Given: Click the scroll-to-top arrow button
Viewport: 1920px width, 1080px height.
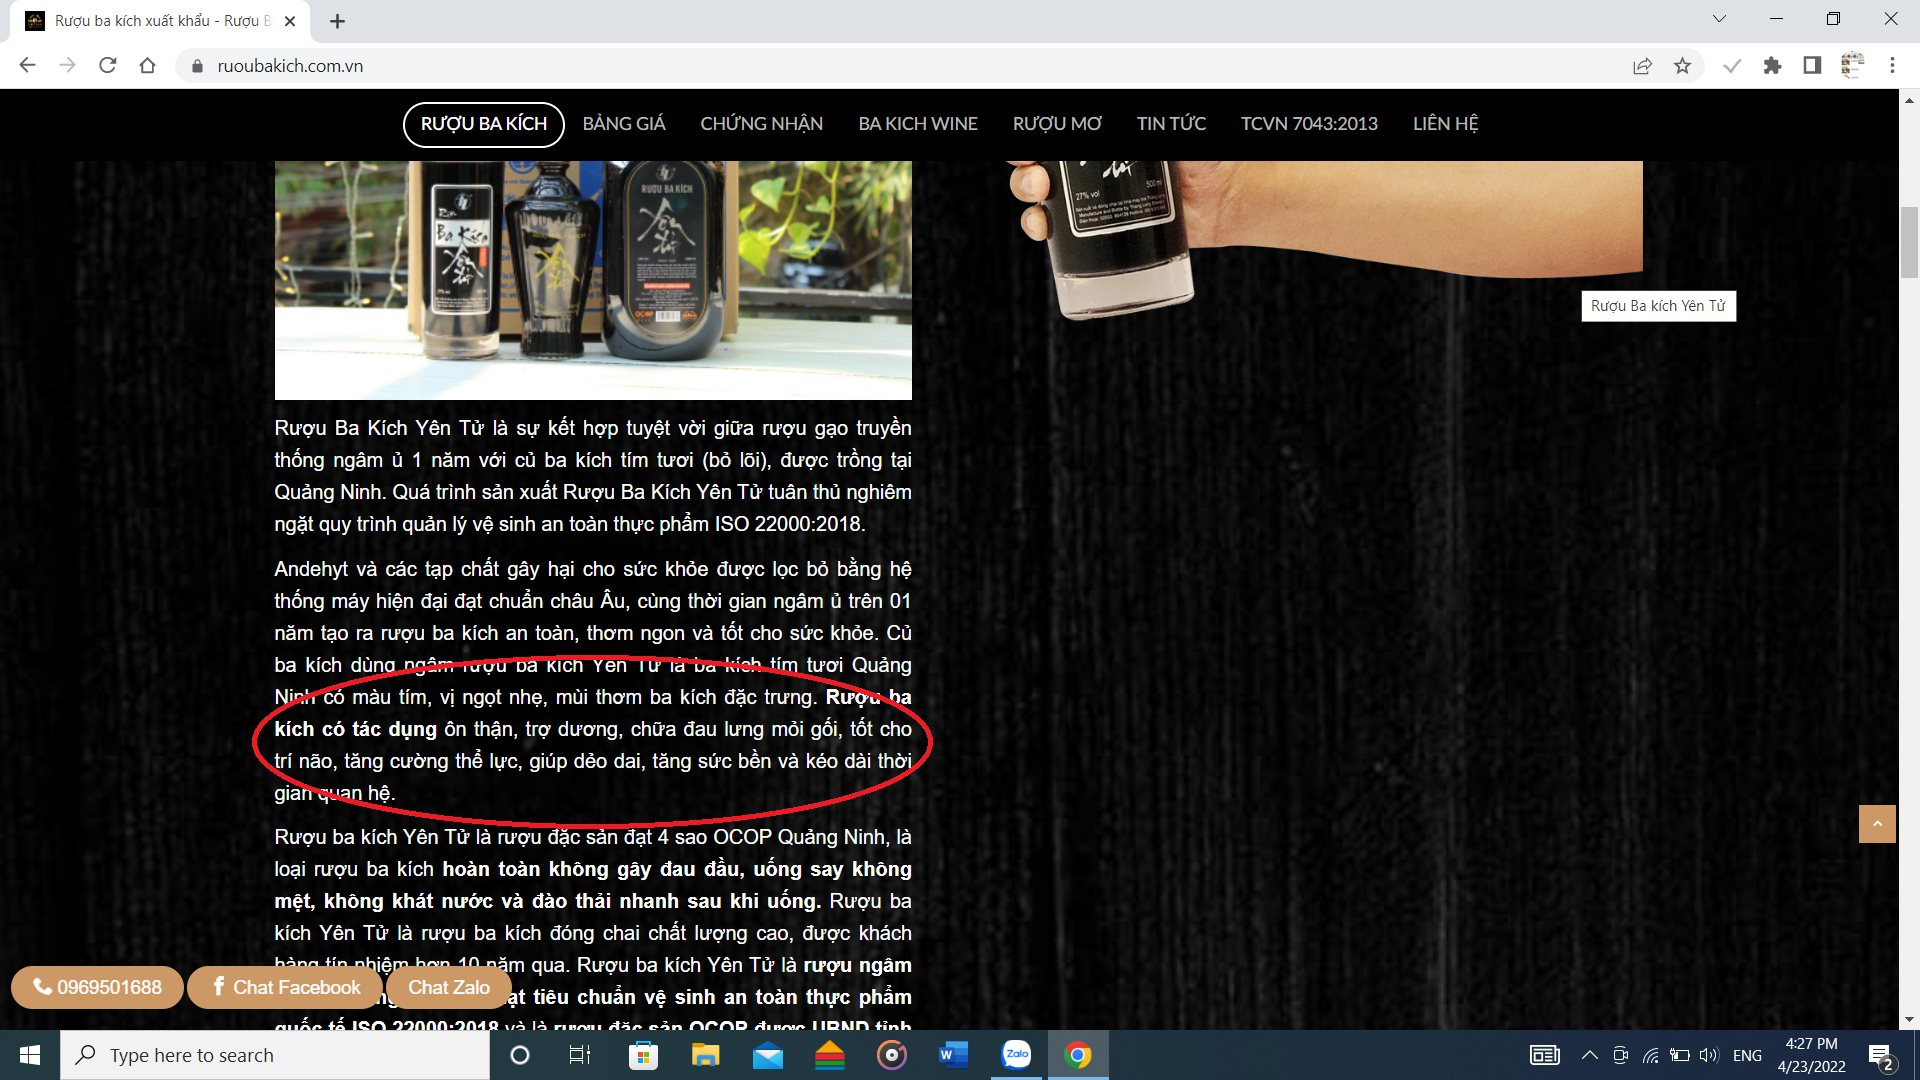Looking at the screenshot, I should click(x=1877, y=824).
